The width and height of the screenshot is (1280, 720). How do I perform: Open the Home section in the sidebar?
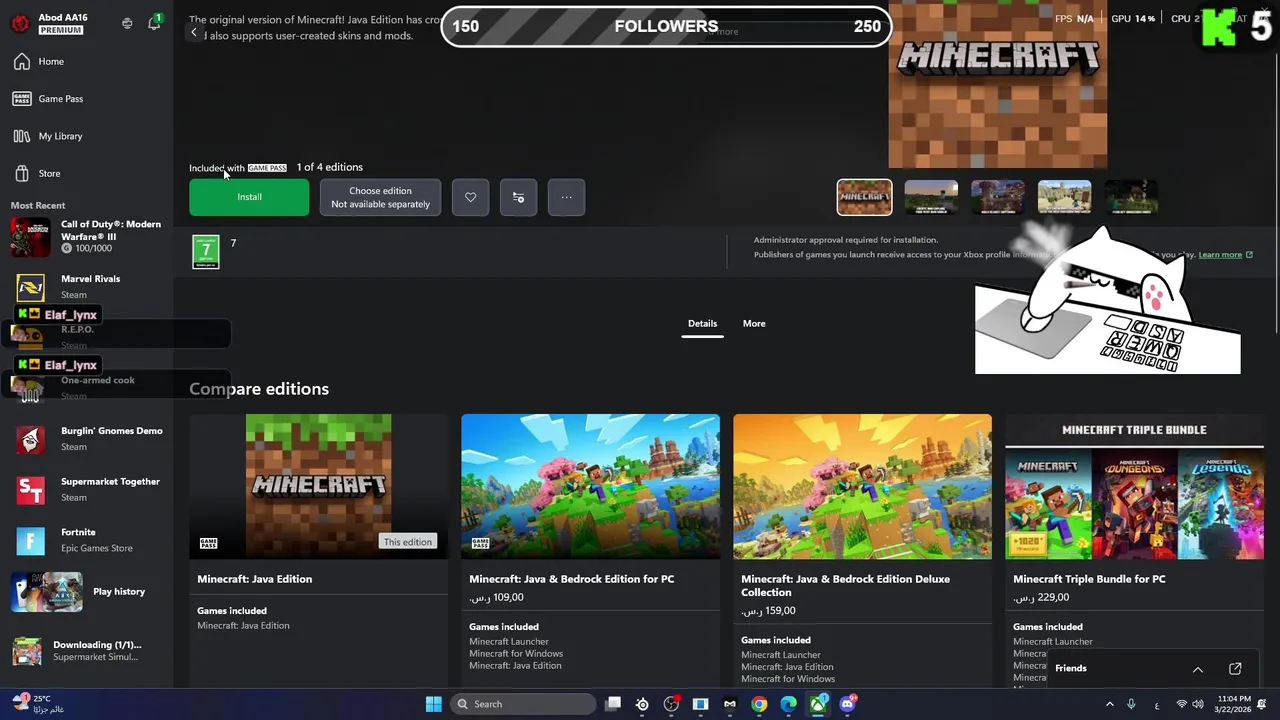click(51, 61)
